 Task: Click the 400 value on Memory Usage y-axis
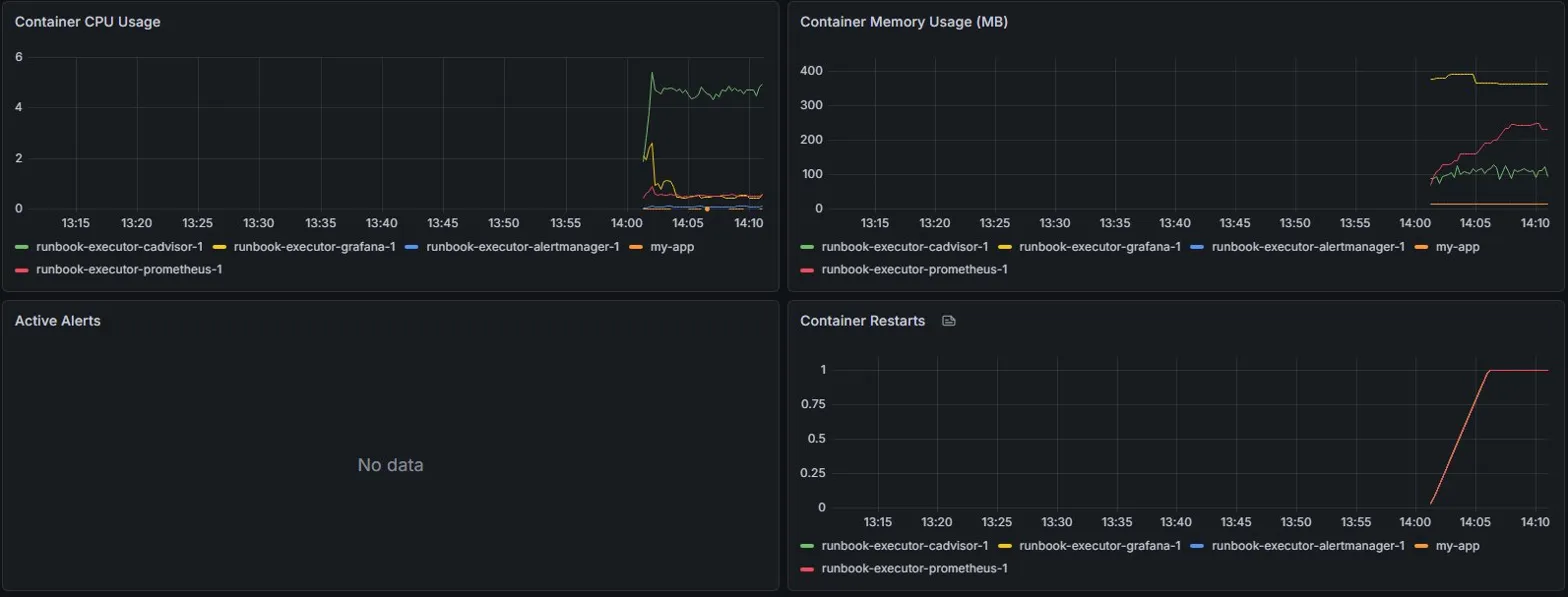812,71
